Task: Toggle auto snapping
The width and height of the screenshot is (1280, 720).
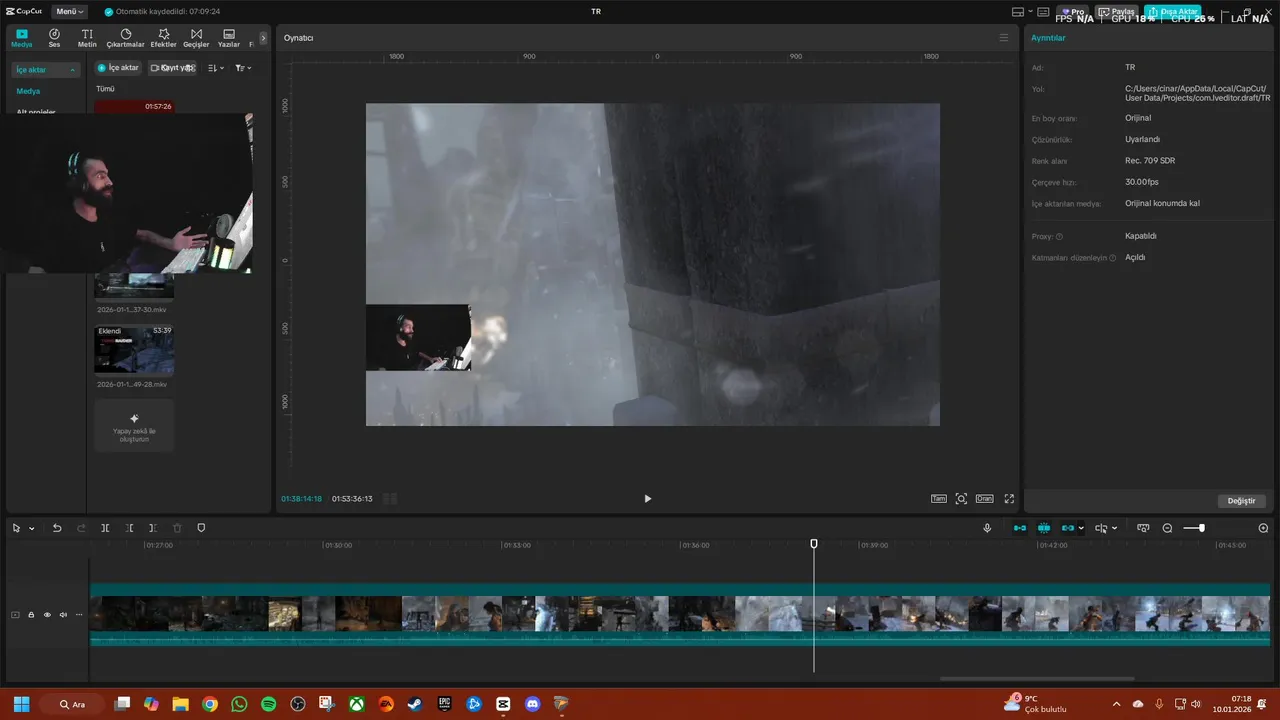Action: pos(1044,528)
